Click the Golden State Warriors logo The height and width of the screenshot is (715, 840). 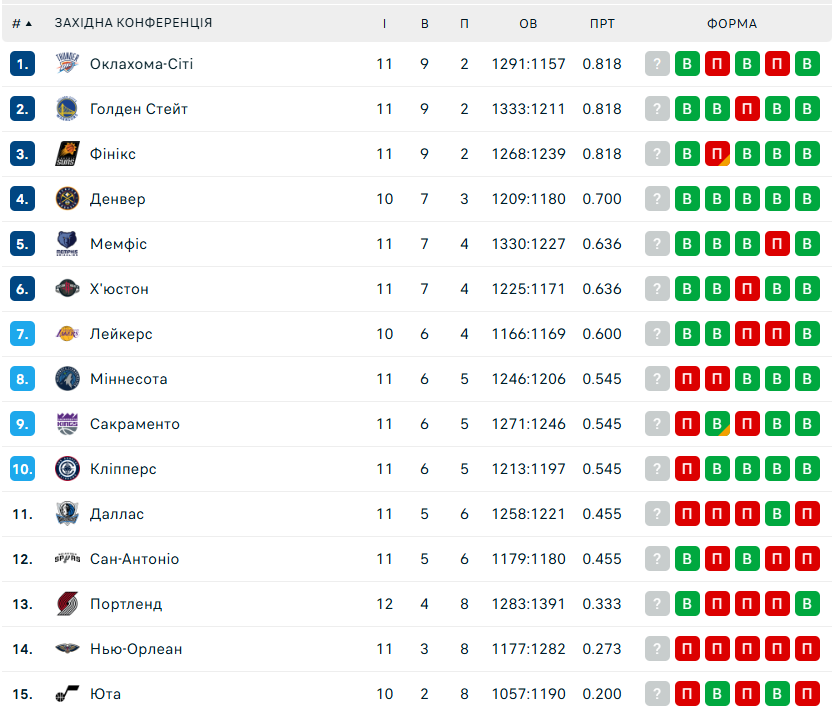coord(67,109)
